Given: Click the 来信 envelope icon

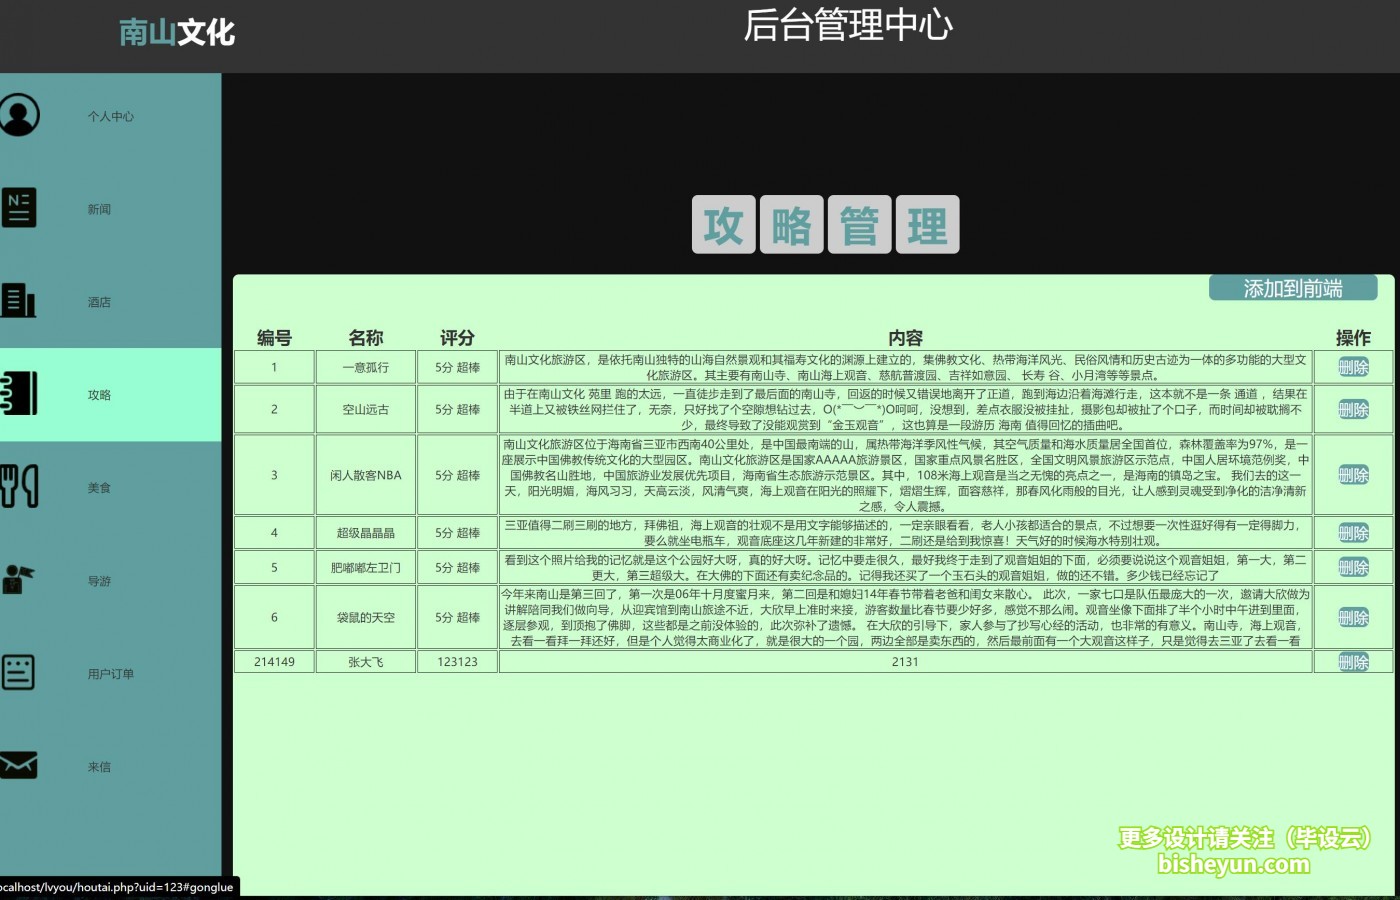Looking at the screenshot, I should point(18,766).
